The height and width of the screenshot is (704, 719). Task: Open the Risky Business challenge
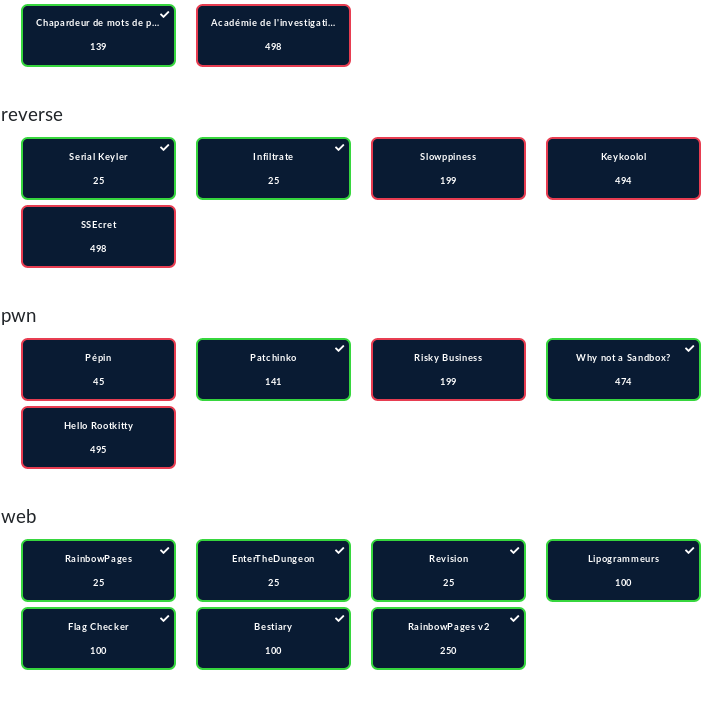(x=448, y=369)
